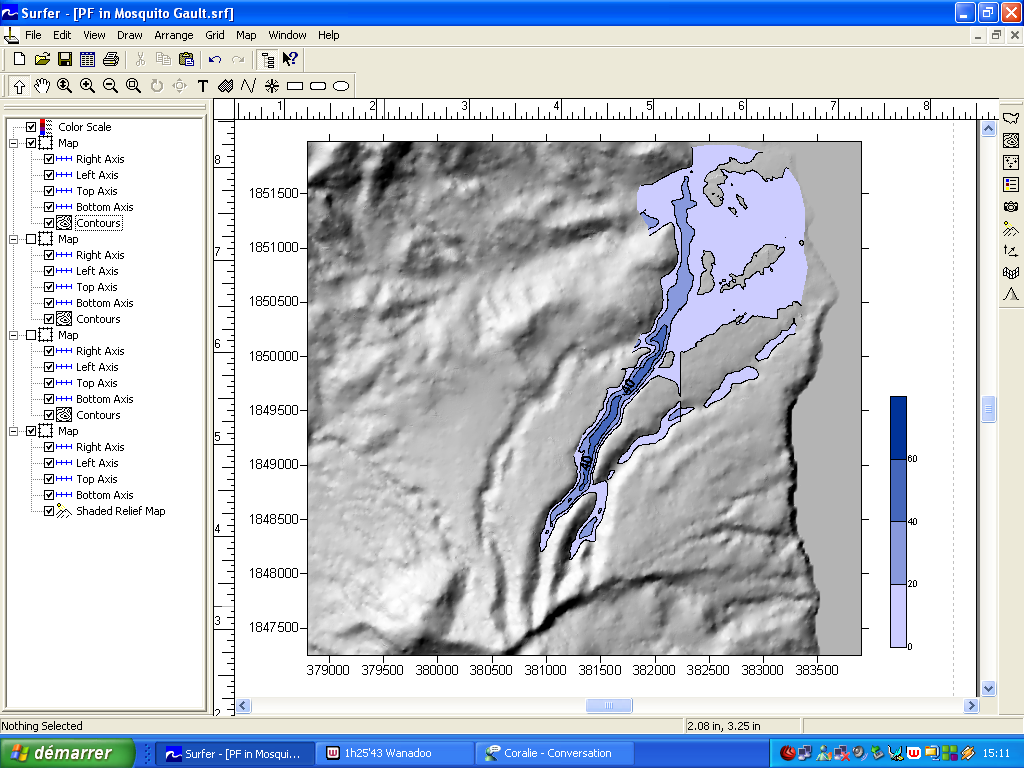Screen dimensions: 1024x768
Task: Enable the second Map's checkbox
Action: 31,239
